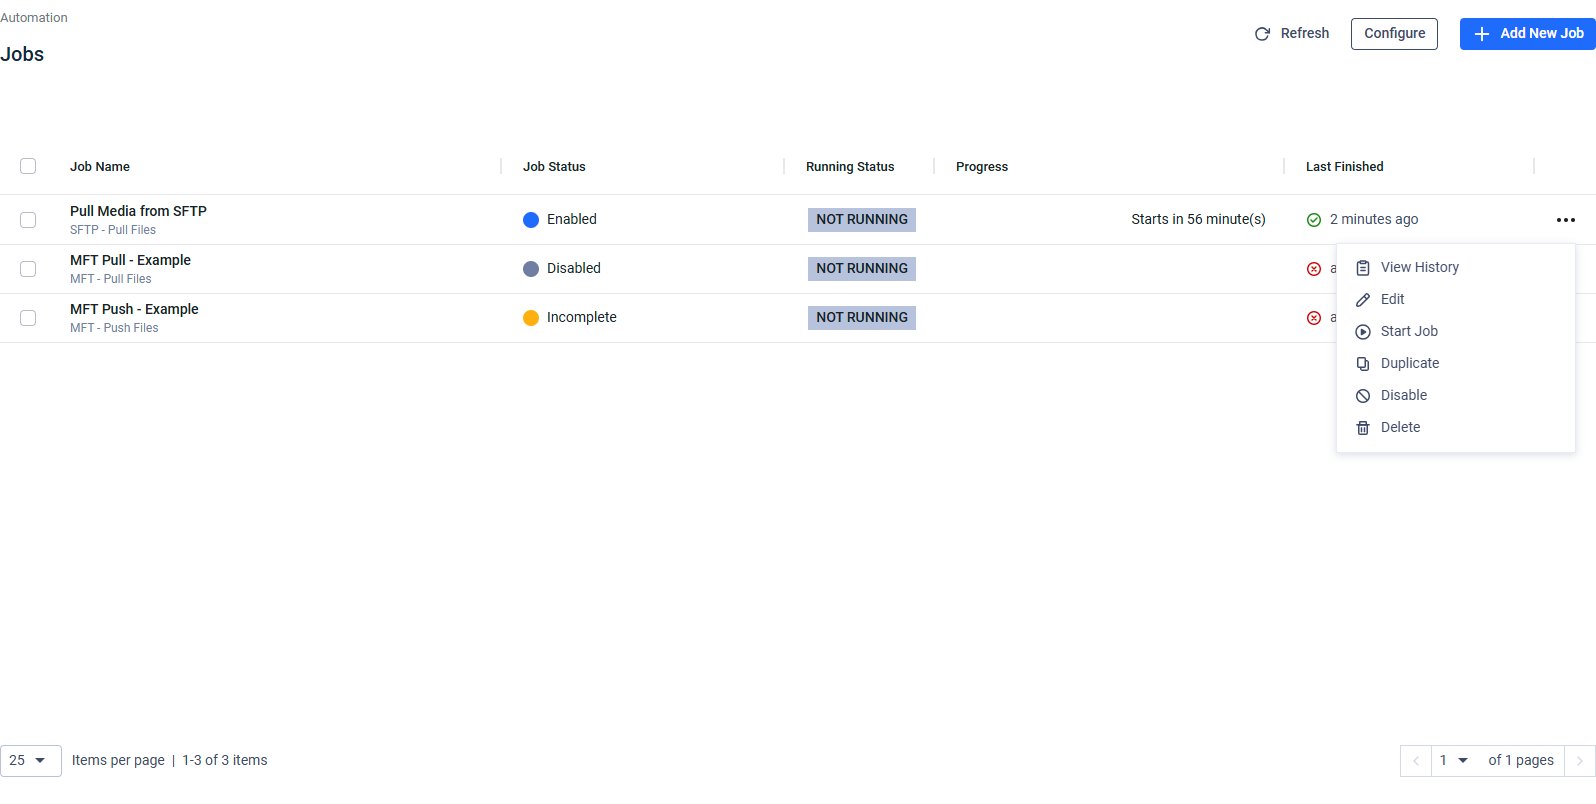
Task: Select Delete from the context menu
Action: tap(1455, 428)
